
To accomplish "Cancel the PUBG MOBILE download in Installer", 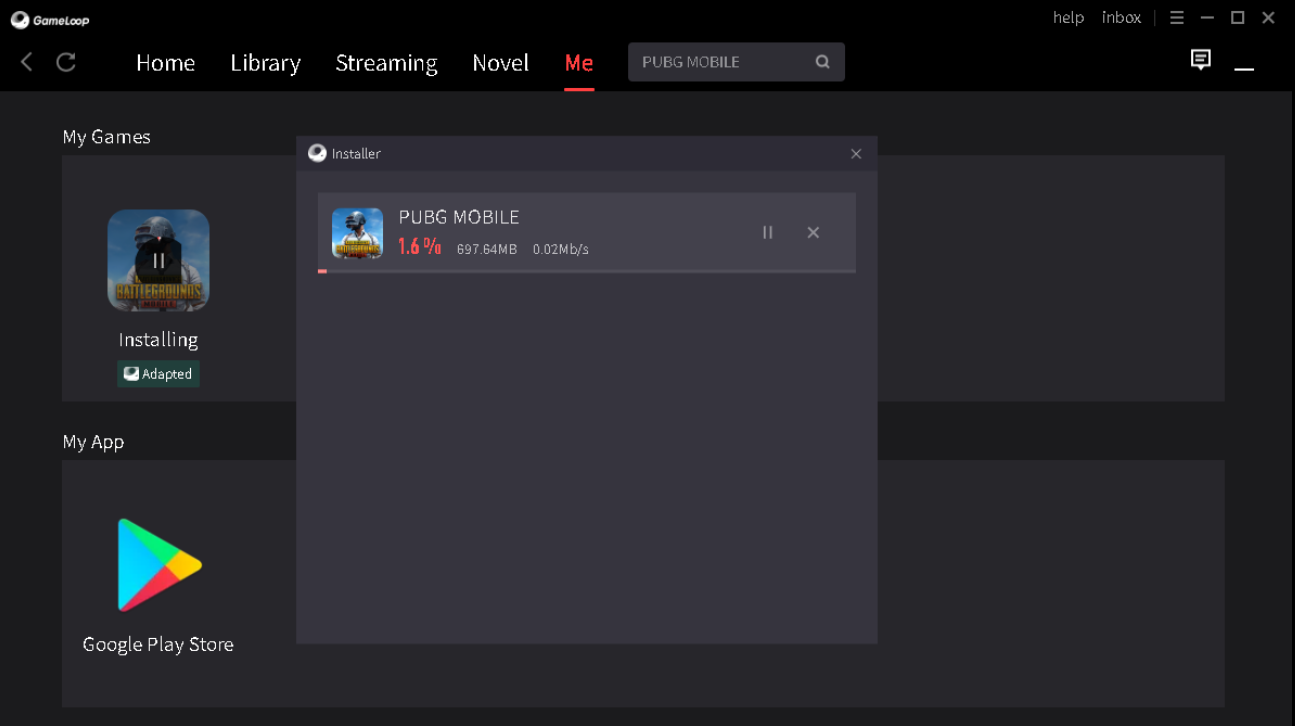I will point(813,233).
